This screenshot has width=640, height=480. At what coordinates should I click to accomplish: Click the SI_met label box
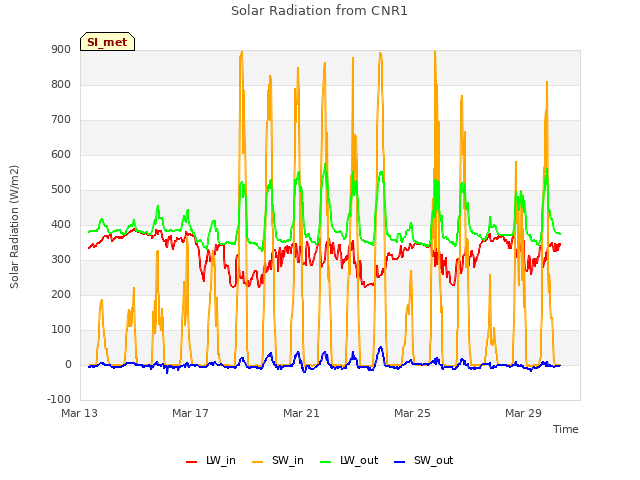coord(107,42)
